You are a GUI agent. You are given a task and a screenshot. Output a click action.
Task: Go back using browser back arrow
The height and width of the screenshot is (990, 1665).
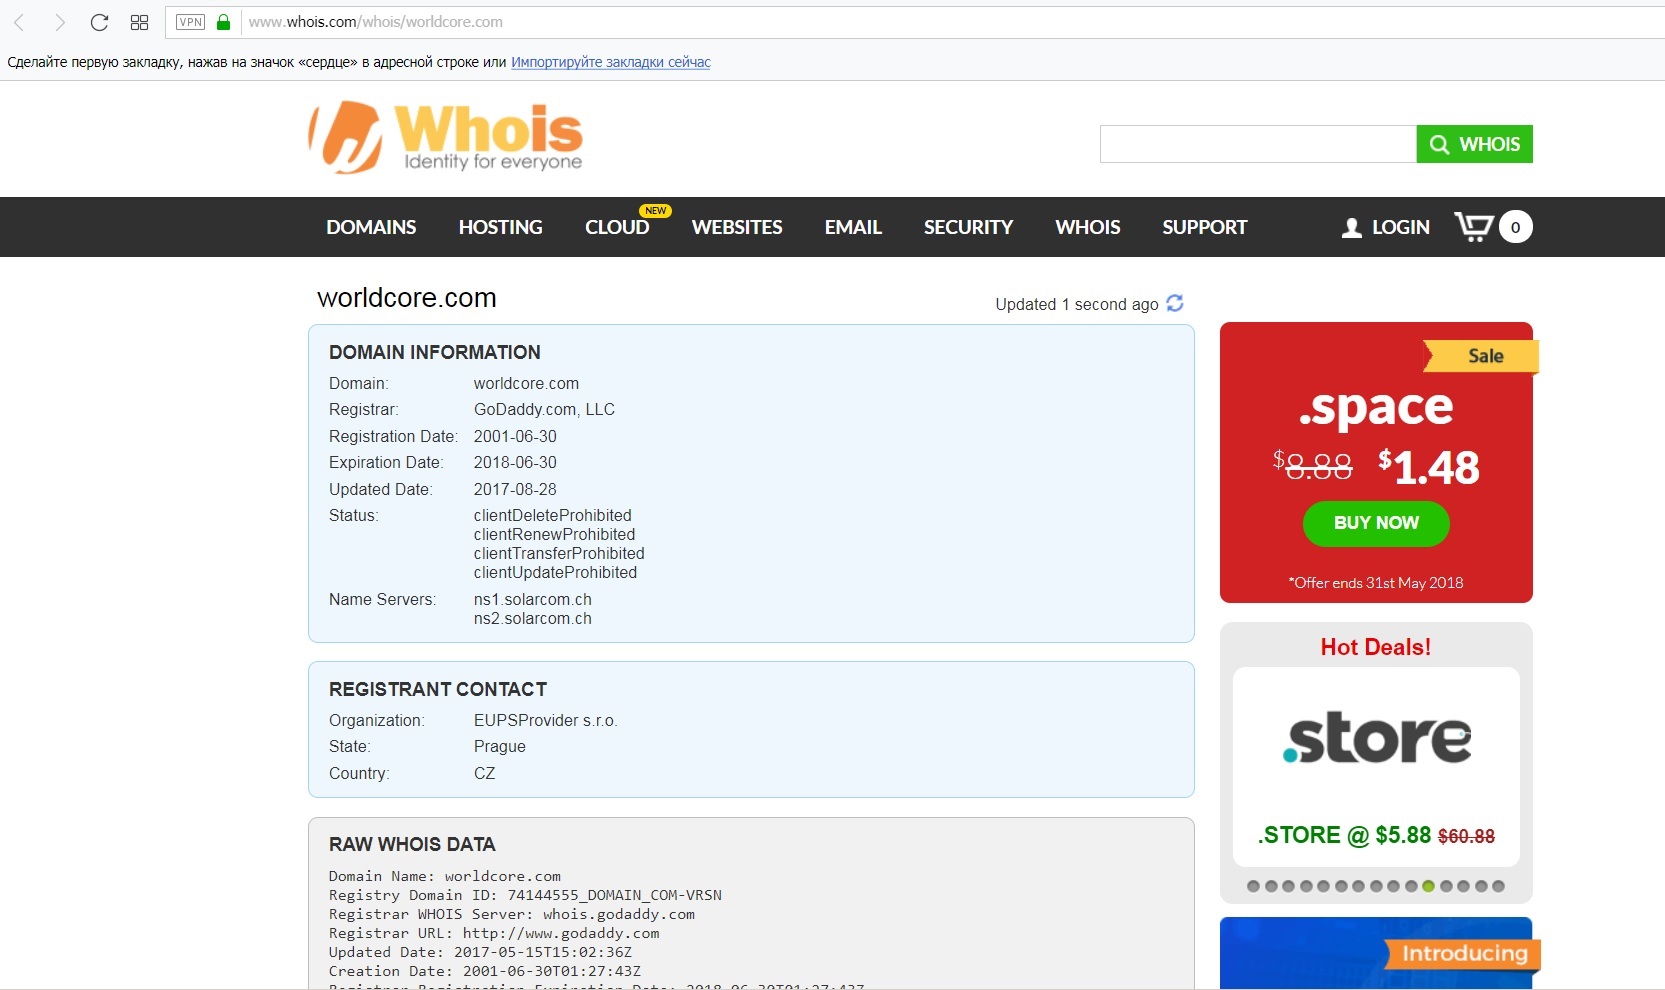click(19, 22)
